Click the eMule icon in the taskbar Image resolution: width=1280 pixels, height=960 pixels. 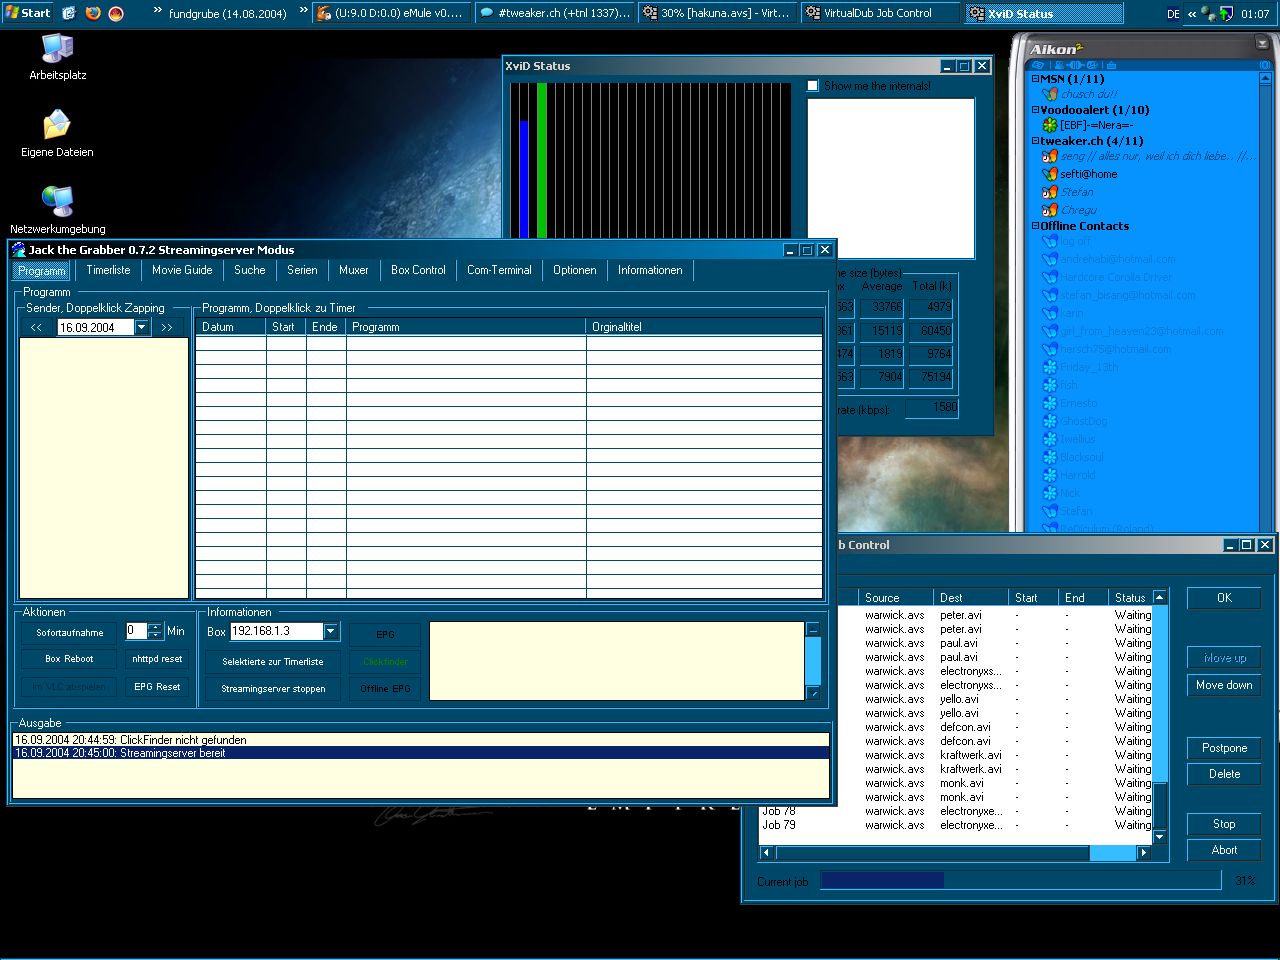(324, 13)
